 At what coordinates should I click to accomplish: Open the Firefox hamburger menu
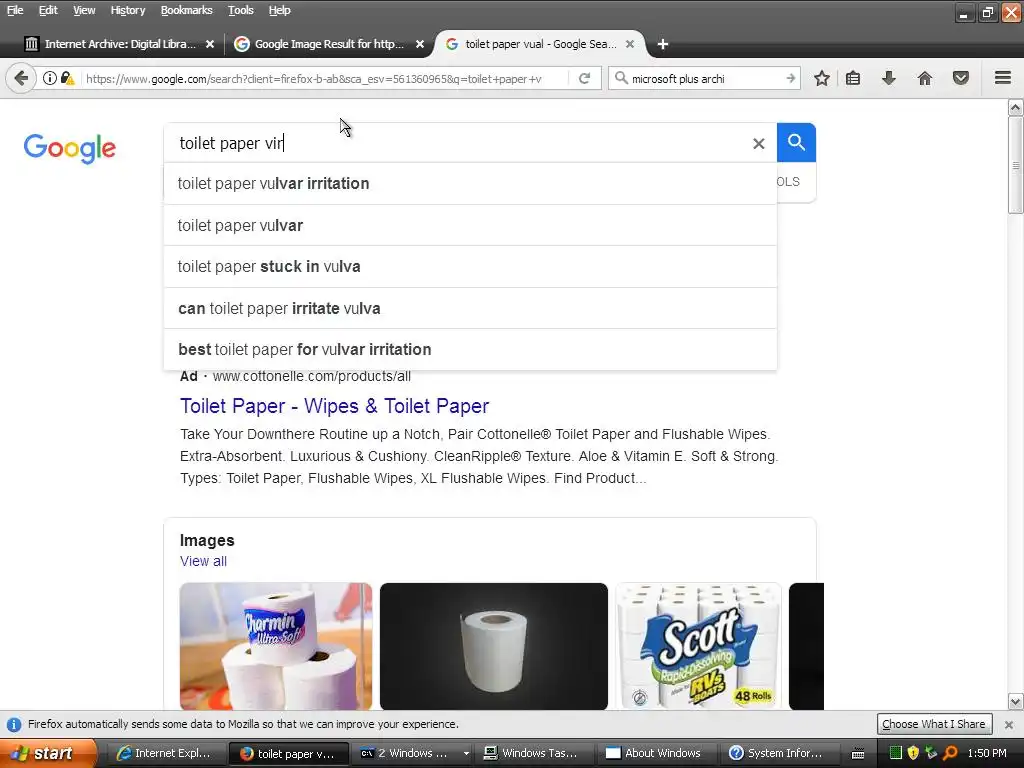1003,78
